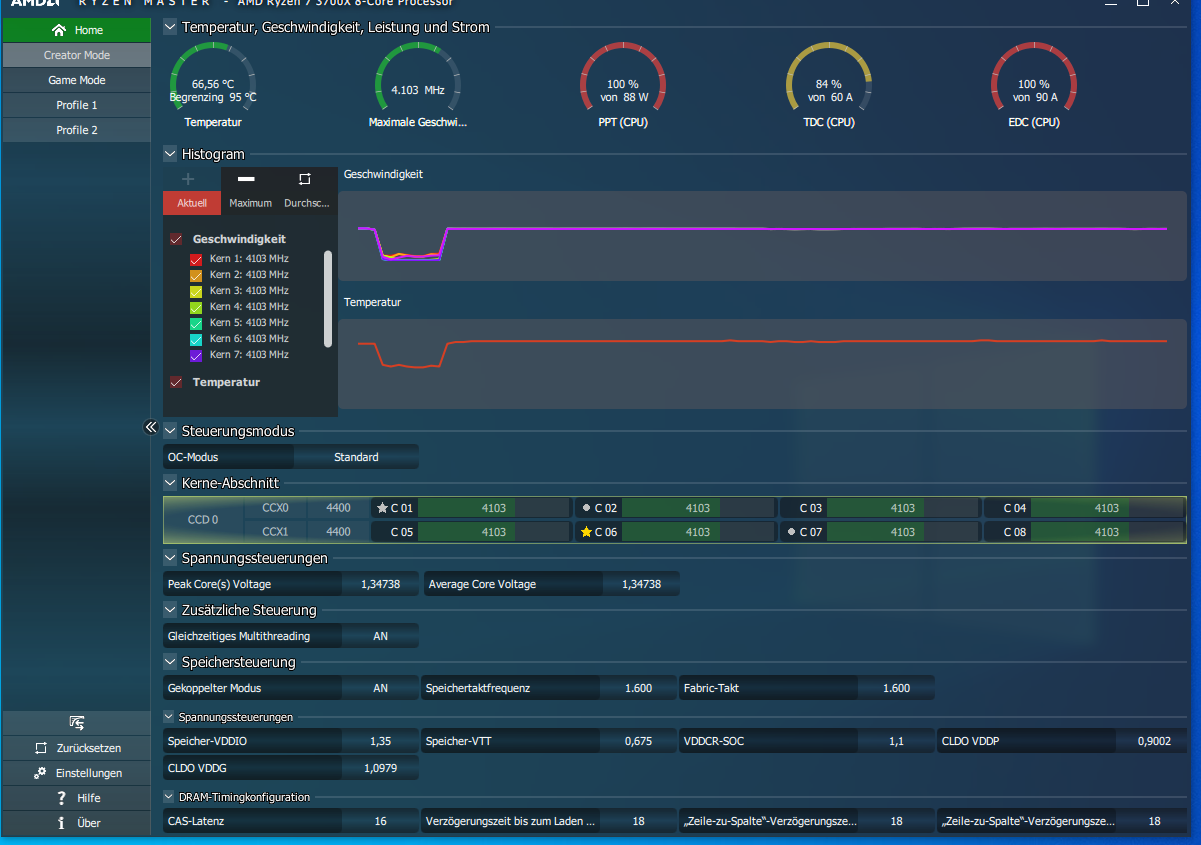Select Maximum histogram view icon

[247, 179]
